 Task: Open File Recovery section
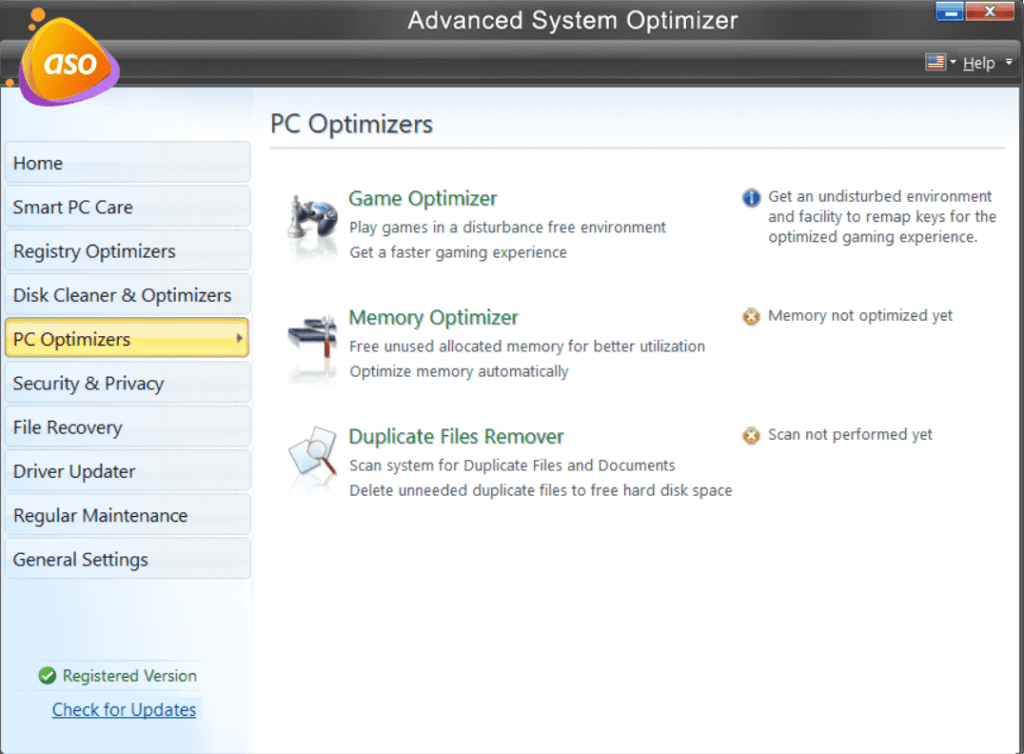[x=127, y=427]
